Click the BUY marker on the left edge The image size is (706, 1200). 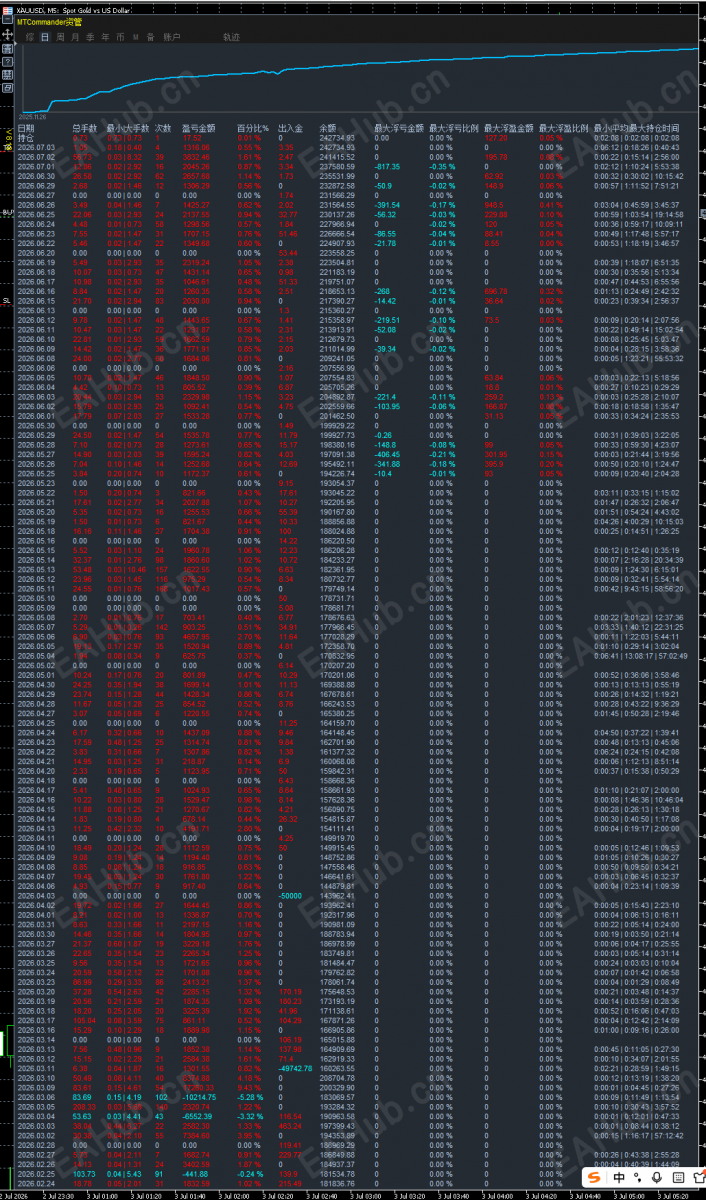(8, 213)
